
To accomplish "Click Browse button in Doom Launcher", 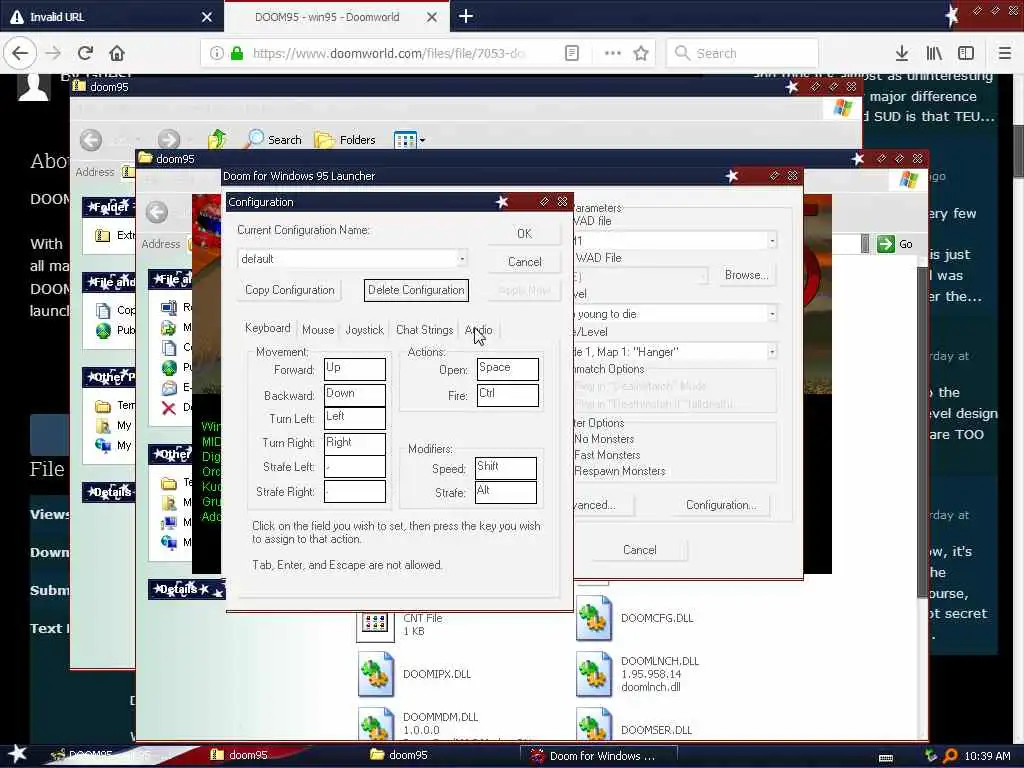I will (746, 275).
